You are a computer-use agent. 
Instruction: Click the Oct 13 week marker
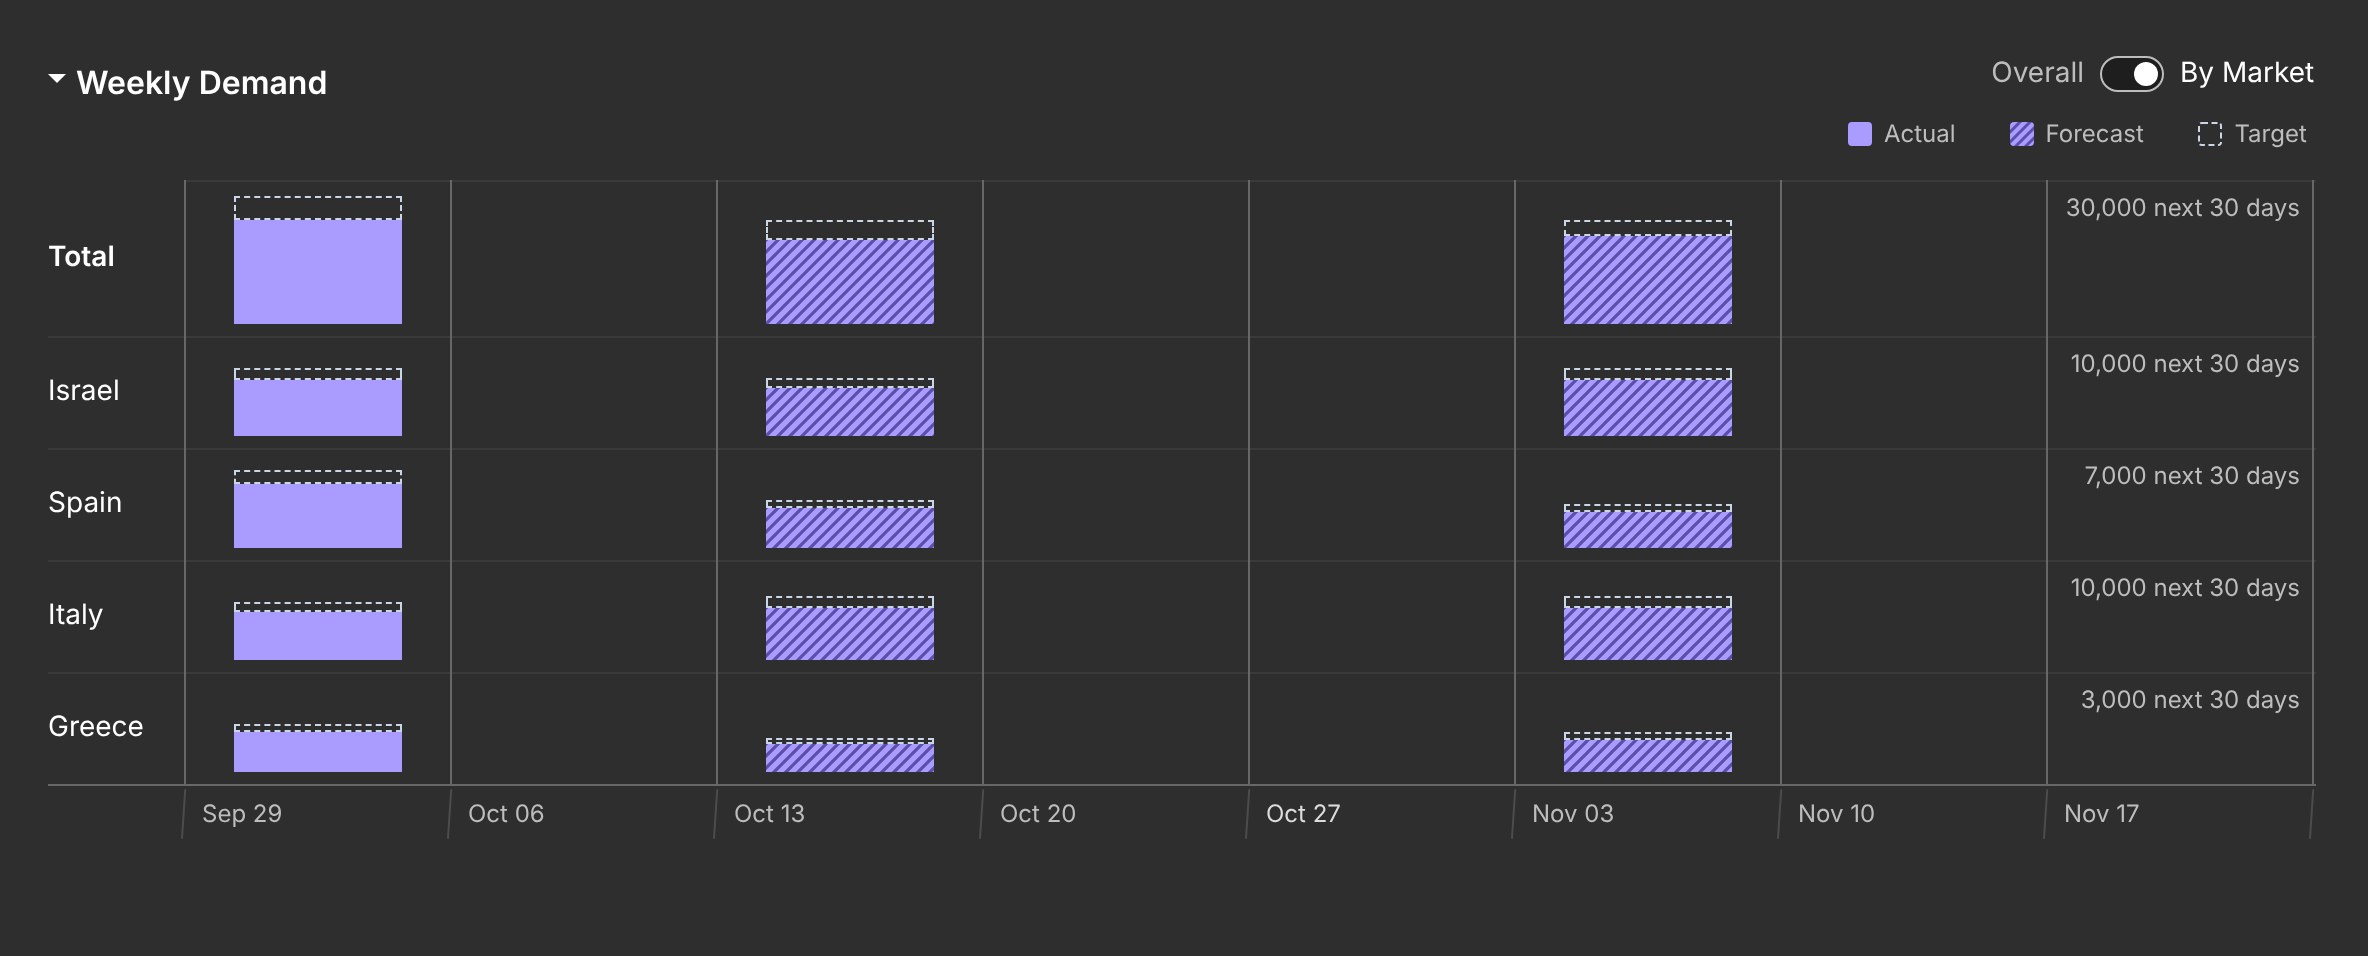coord(769,814)
